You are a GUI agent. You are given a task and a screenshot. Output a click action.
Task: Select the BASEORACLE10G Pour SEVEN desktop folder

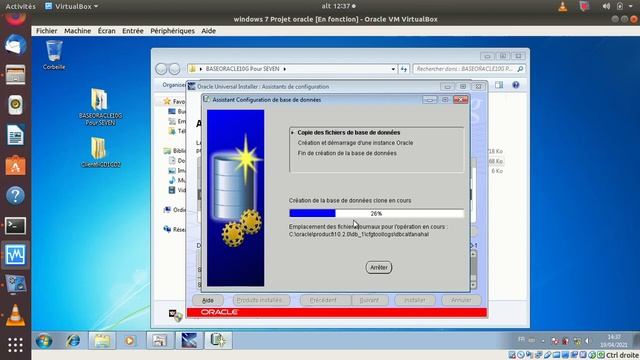pos(100,107)
